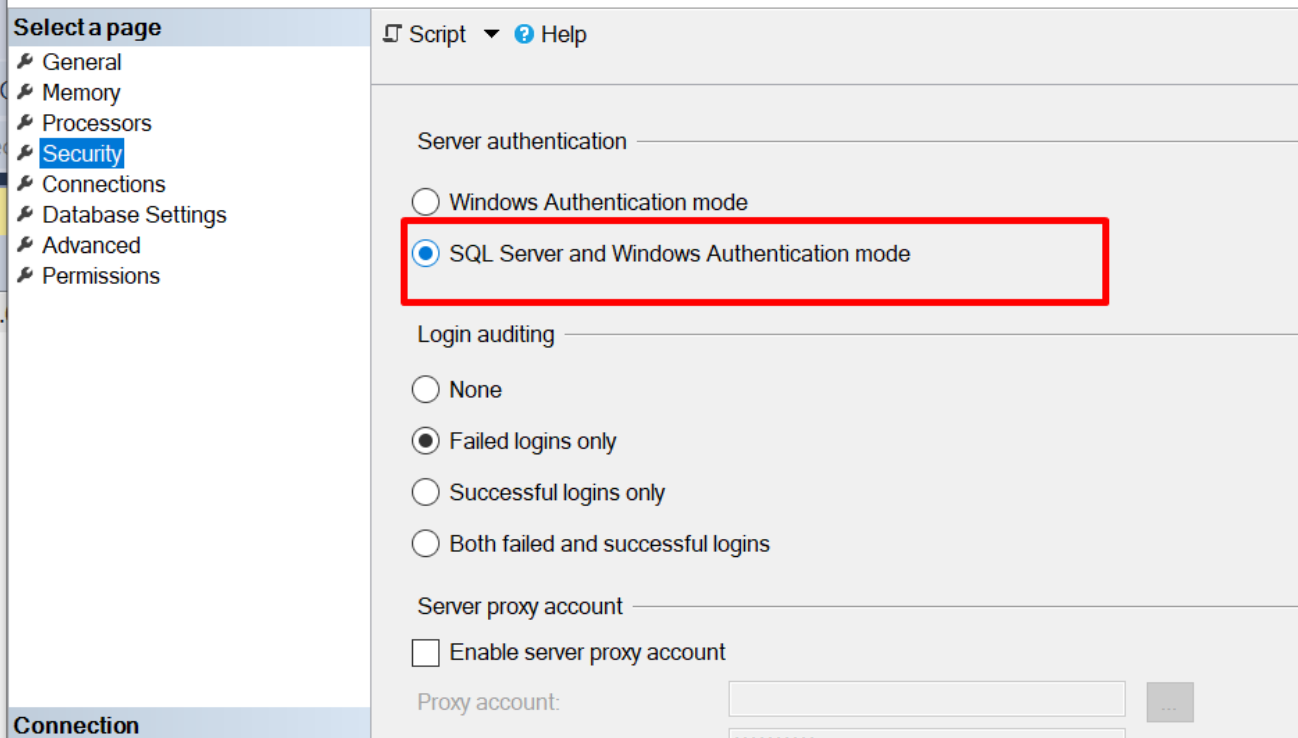Click the wrench icon beside Memory
This screenshot has height=738, width=1298.
click(x=25, y=93)
